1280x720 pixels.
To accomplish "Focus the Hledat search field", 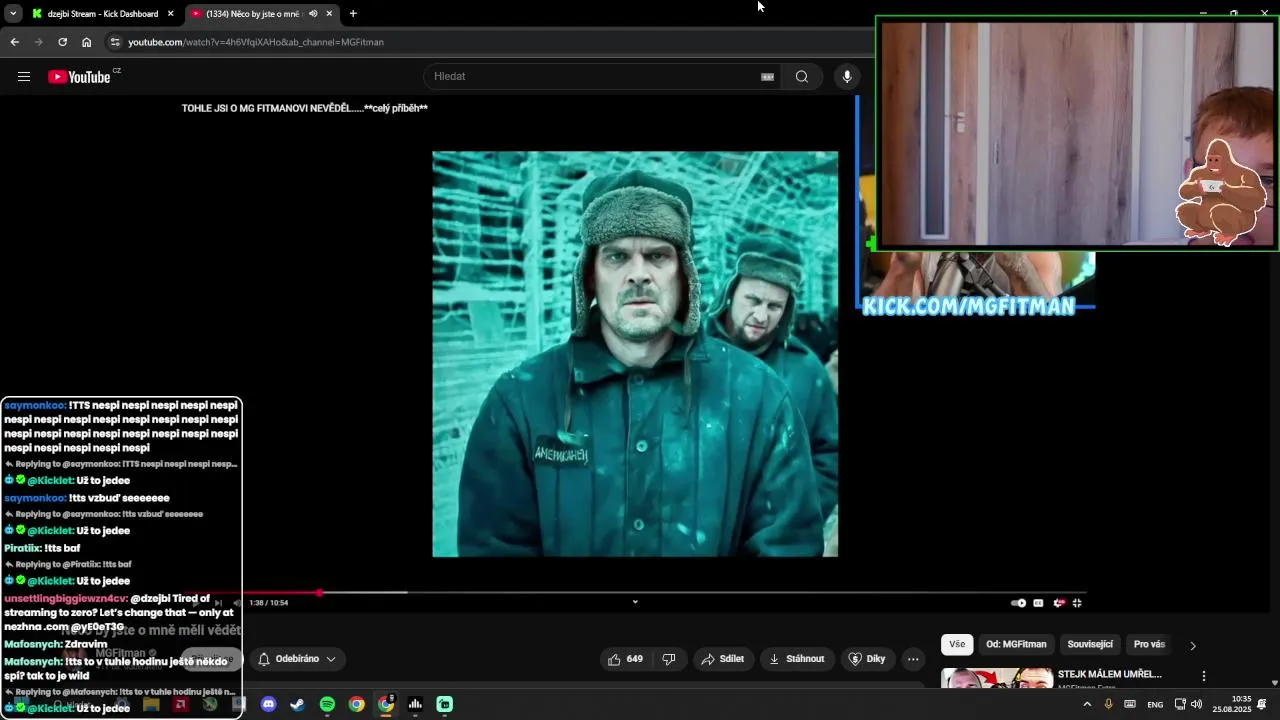I will 595,77.
